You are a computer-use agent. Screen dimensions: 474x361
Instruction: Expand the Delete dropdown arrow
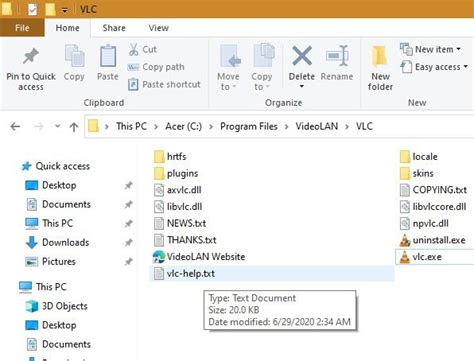(302, 87)
